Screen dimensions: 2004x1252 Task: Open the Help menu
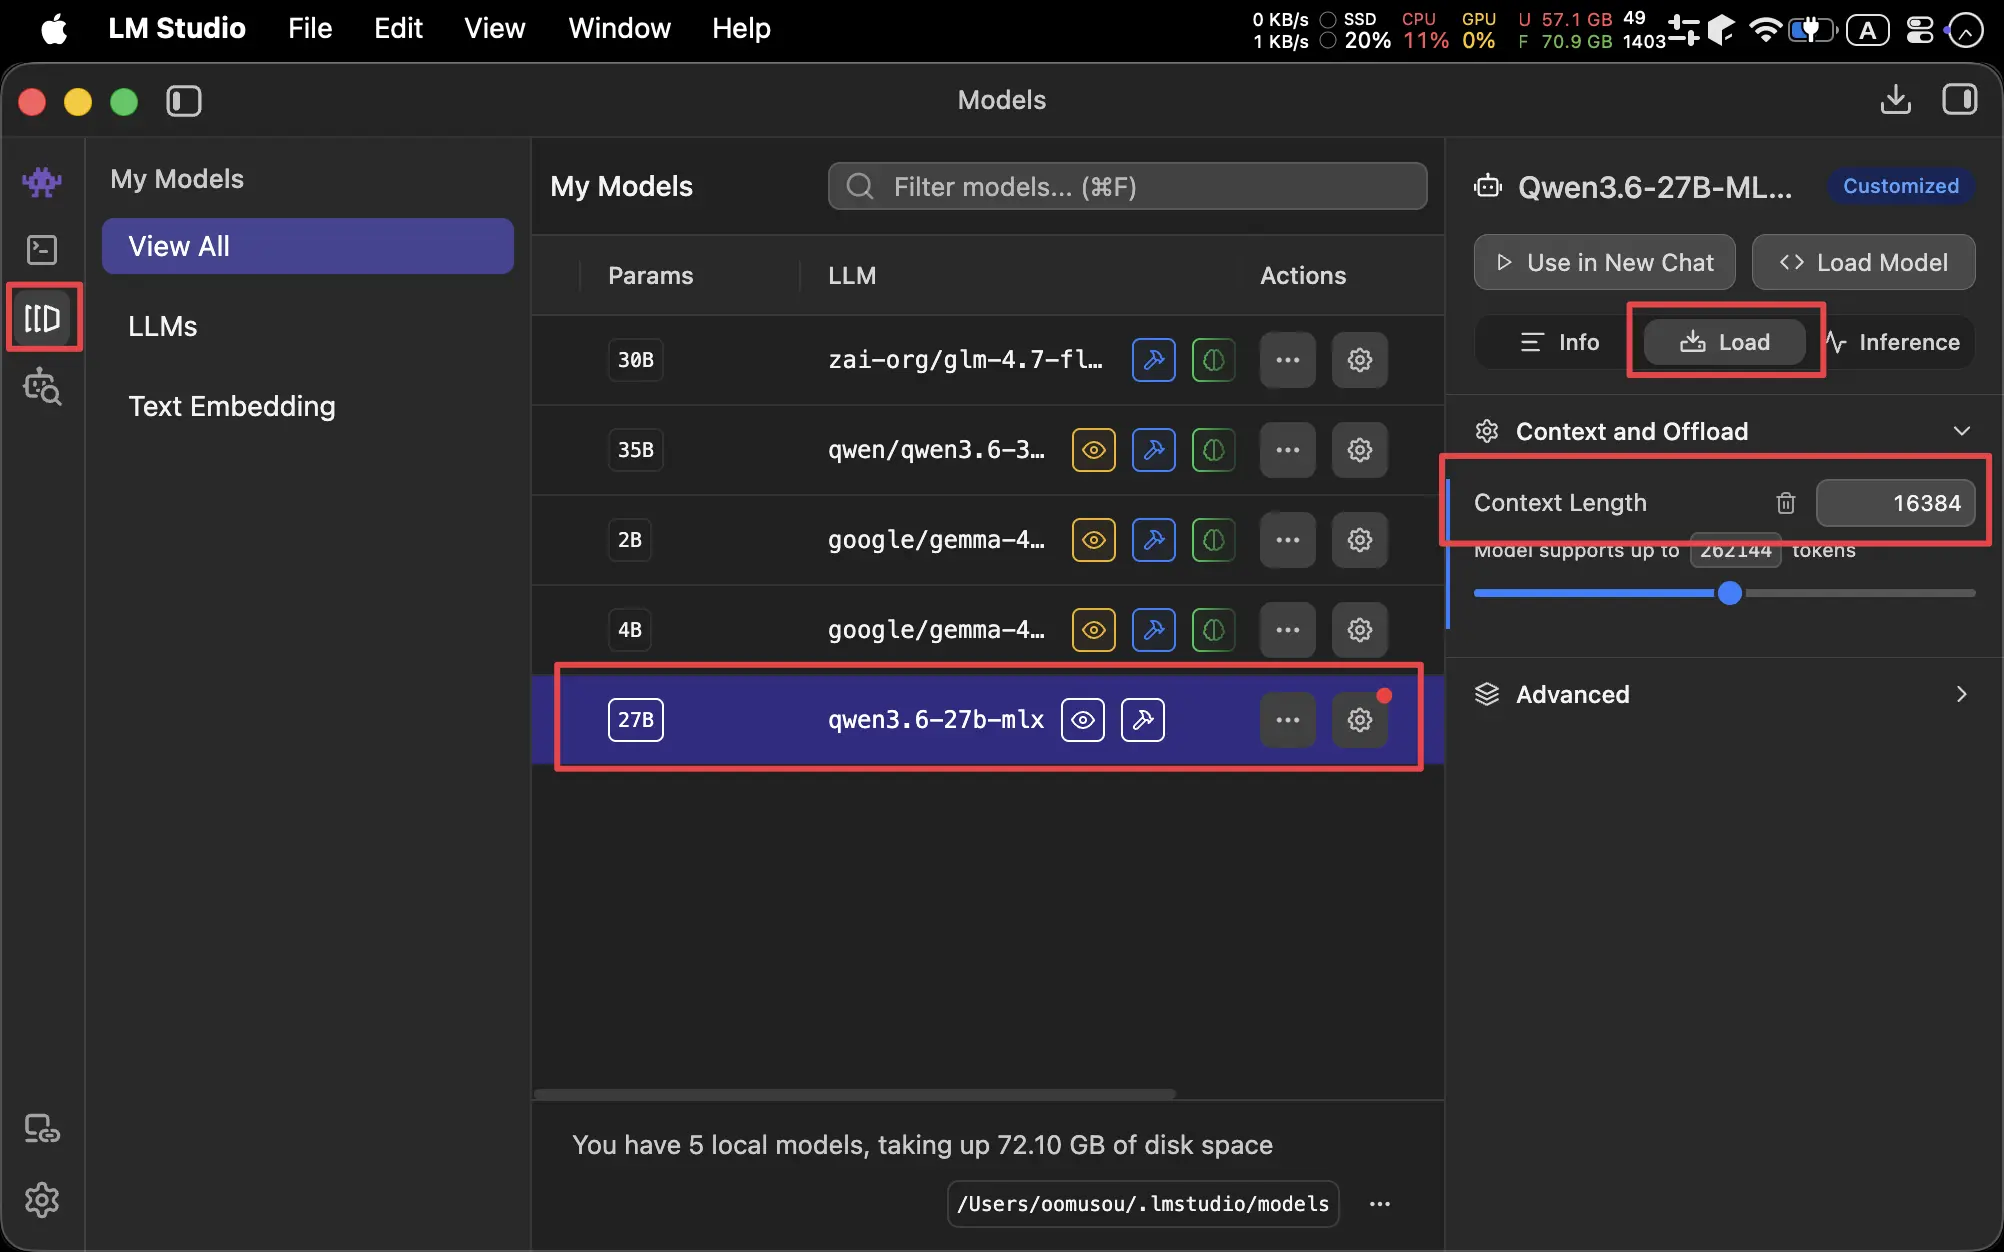(741, 28)
